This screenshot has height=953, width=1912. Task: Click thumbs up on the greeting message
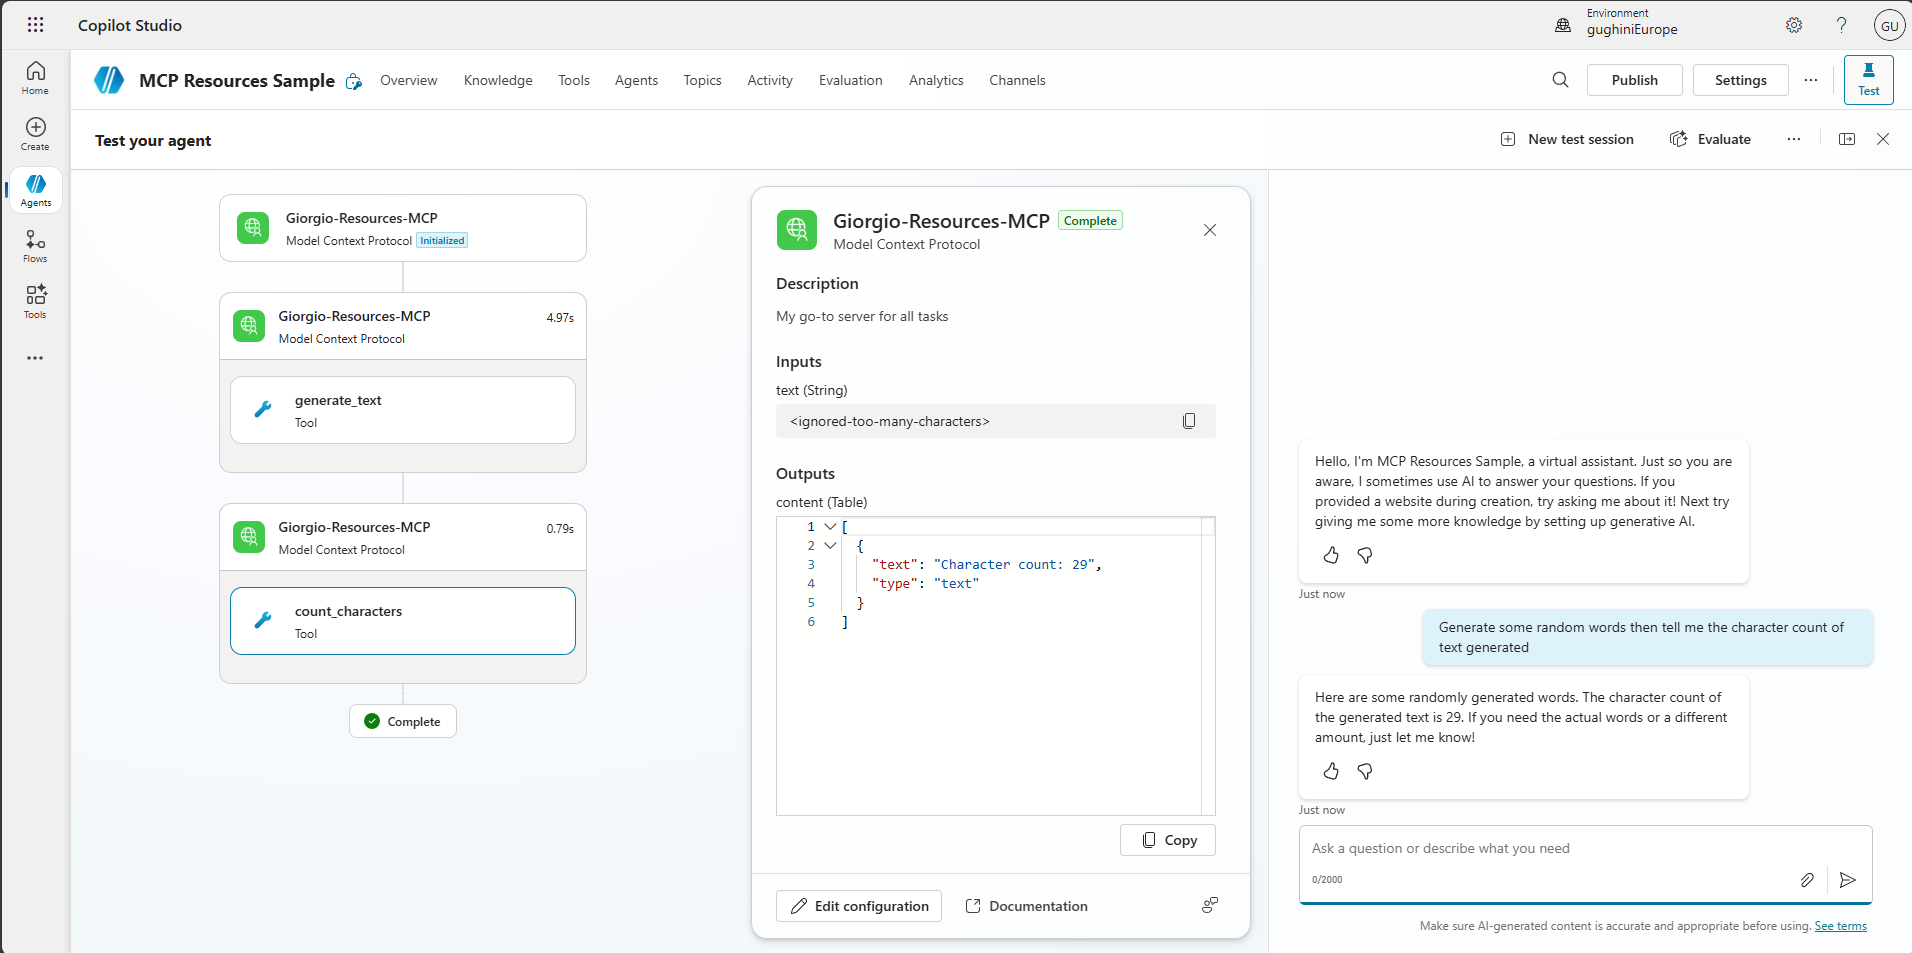click(1331, 555)
